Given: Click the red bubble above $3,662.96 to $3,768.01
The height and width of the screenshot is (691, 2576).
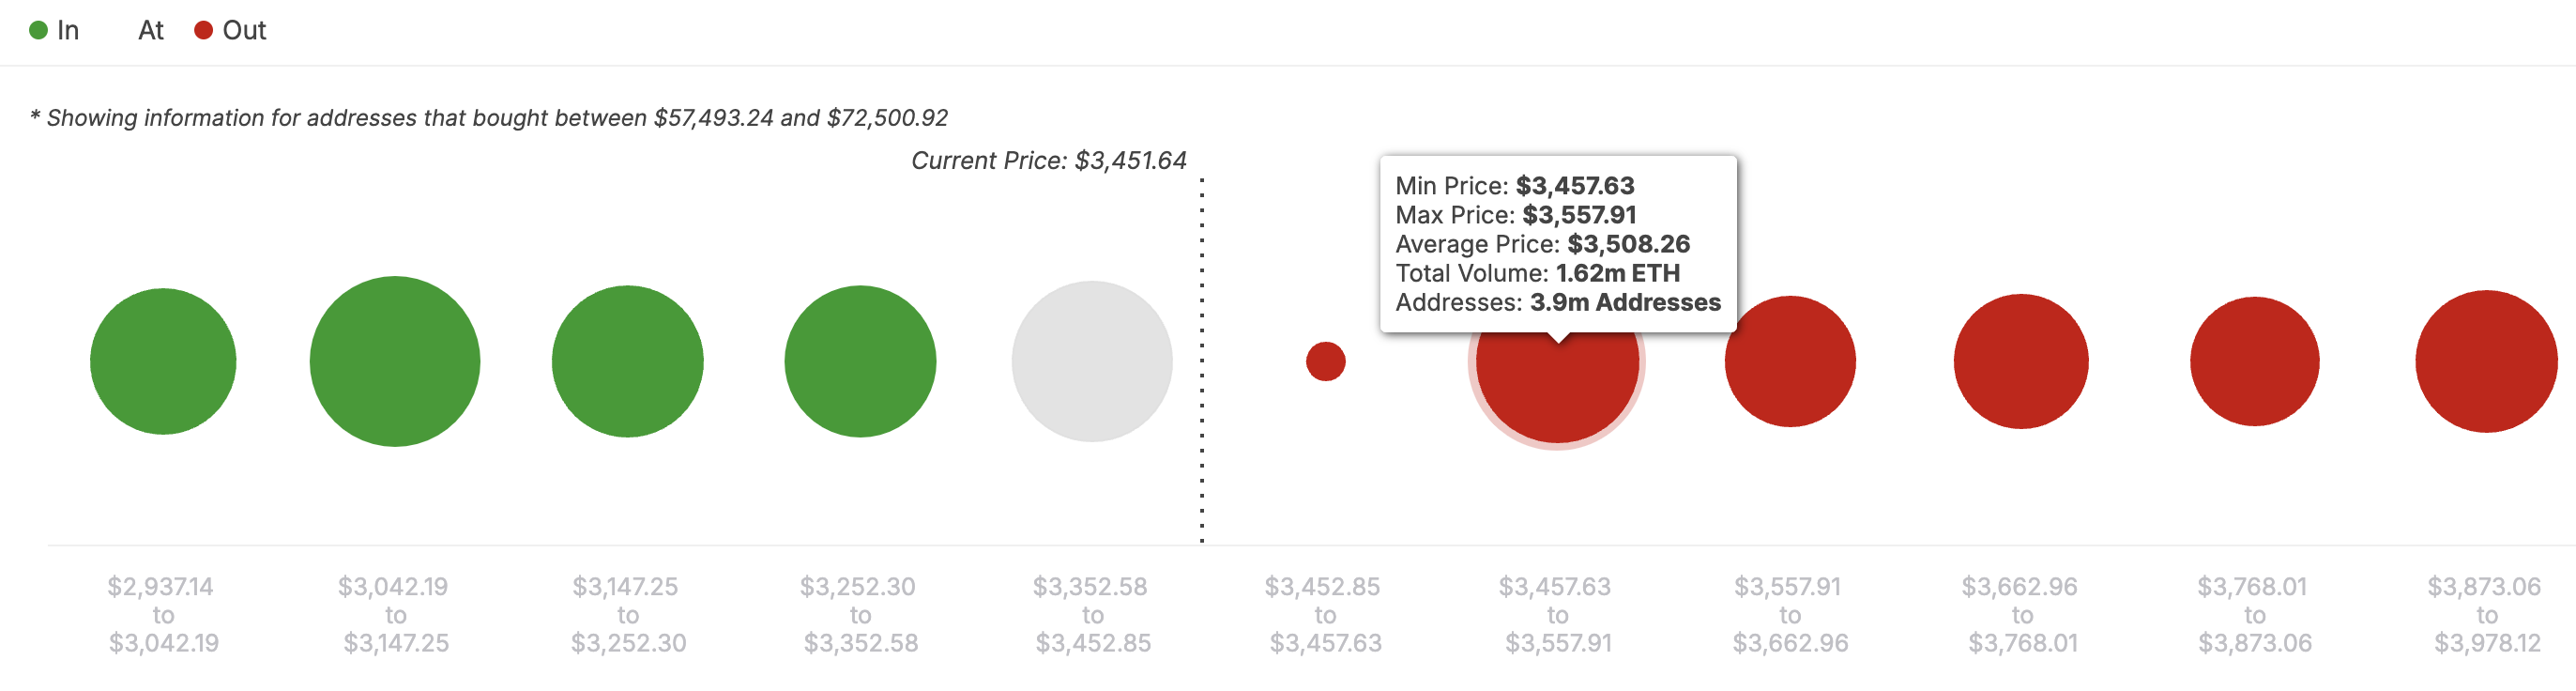Looking at the screenshot, I should point(2021,361).
